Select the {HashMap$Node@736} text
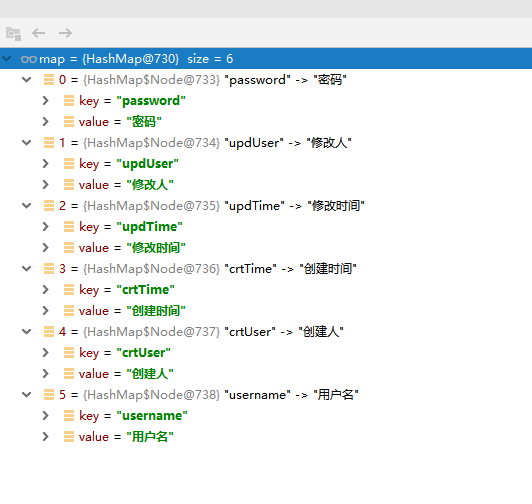This screenshot has height=504, width=532. click(x=151, y=269)
